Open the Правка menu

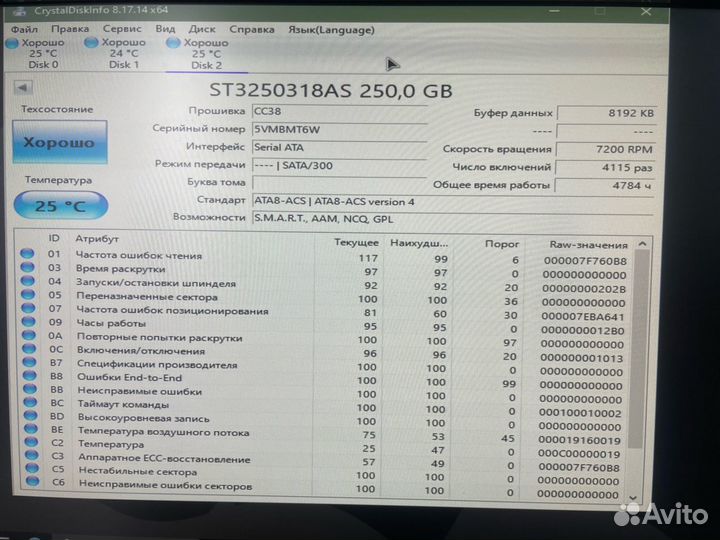[x=70, y=29]
